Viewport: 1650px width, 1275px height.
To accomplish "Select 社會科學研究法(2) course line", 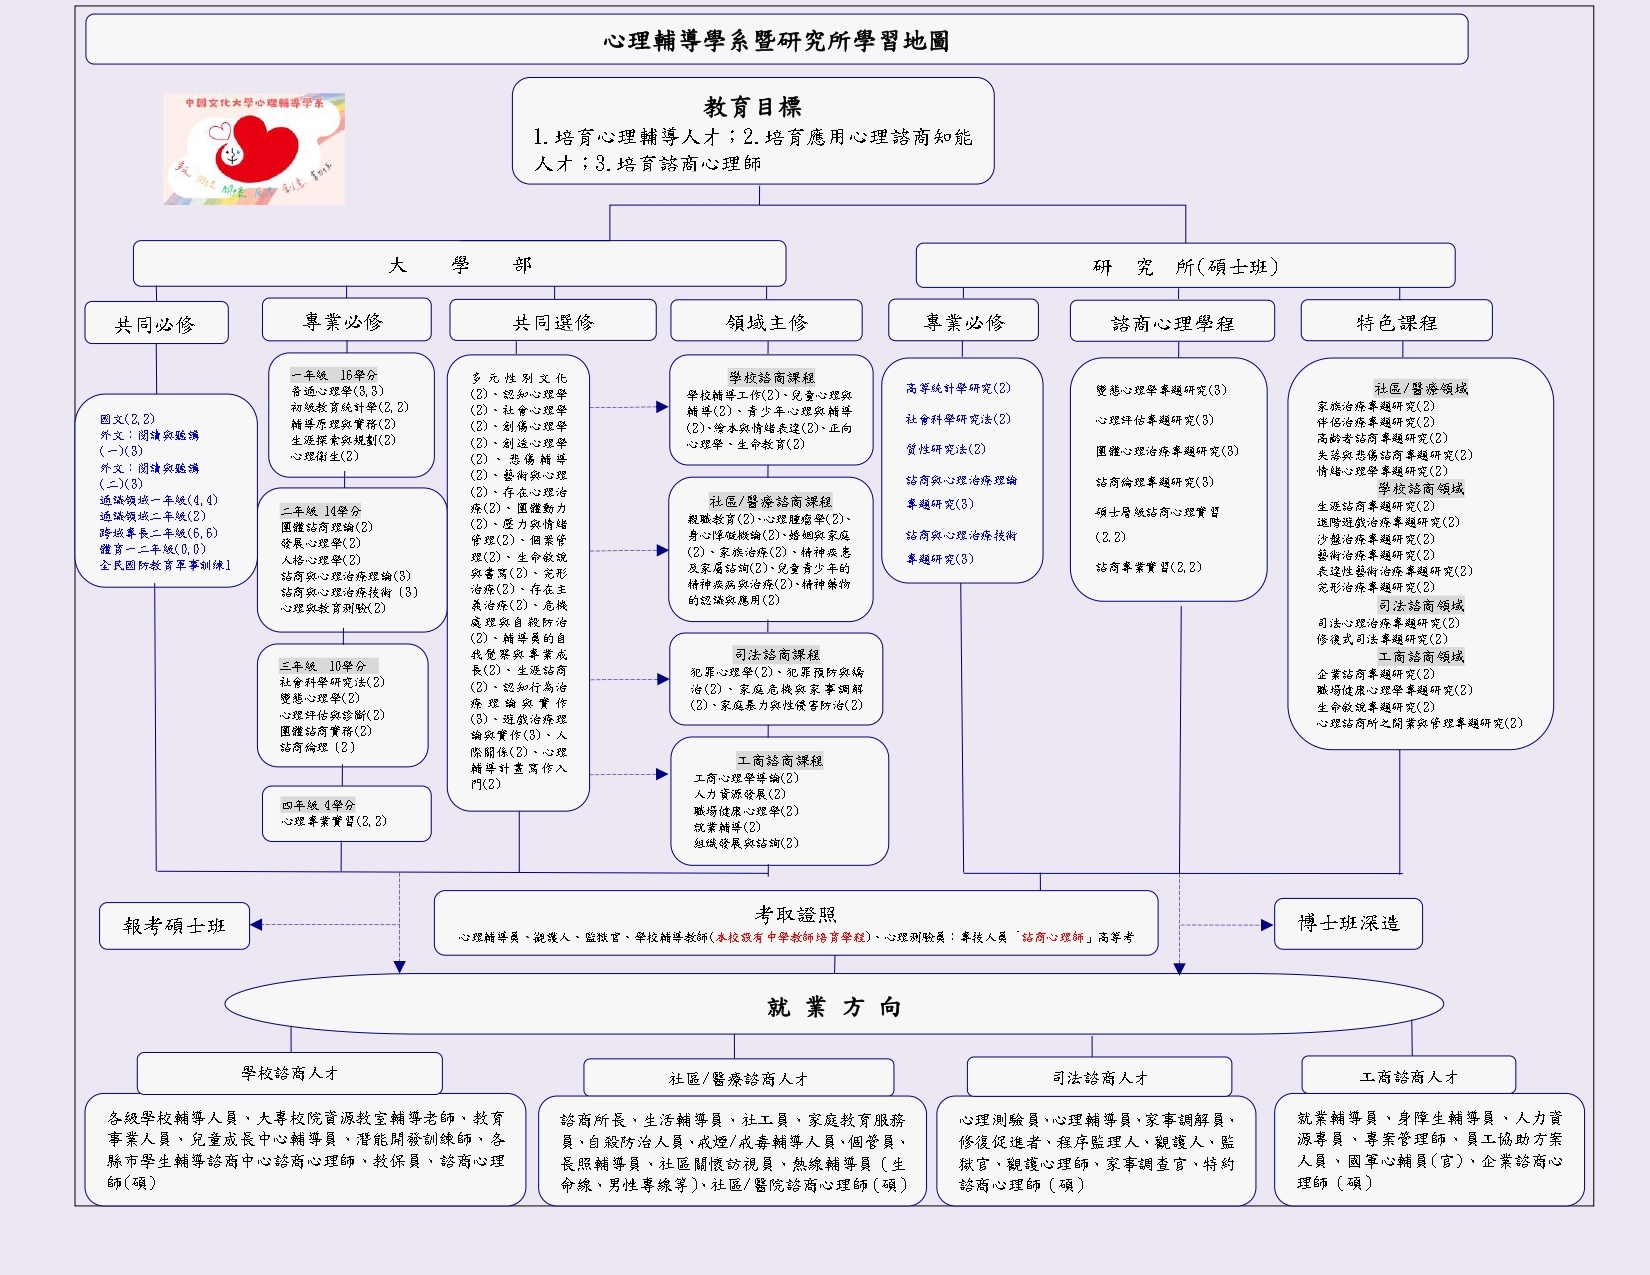I will pos(958,419).
